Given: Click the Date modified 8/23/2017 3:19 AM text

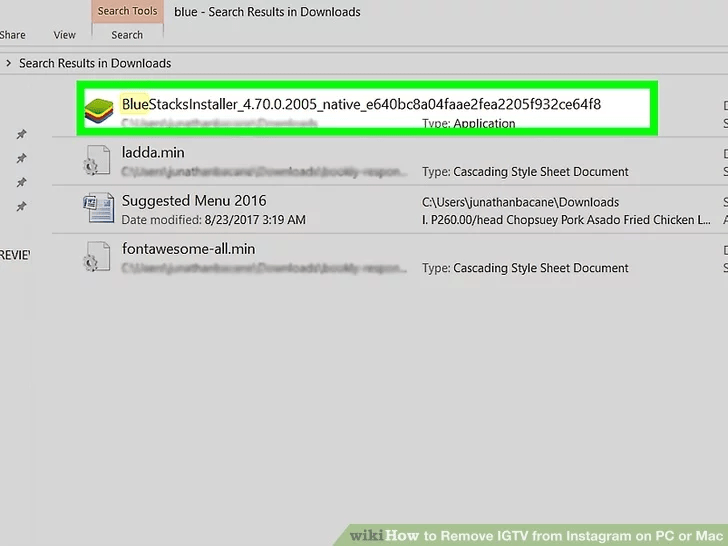Looking at the screenshot, I should click(x=214, y=220).
